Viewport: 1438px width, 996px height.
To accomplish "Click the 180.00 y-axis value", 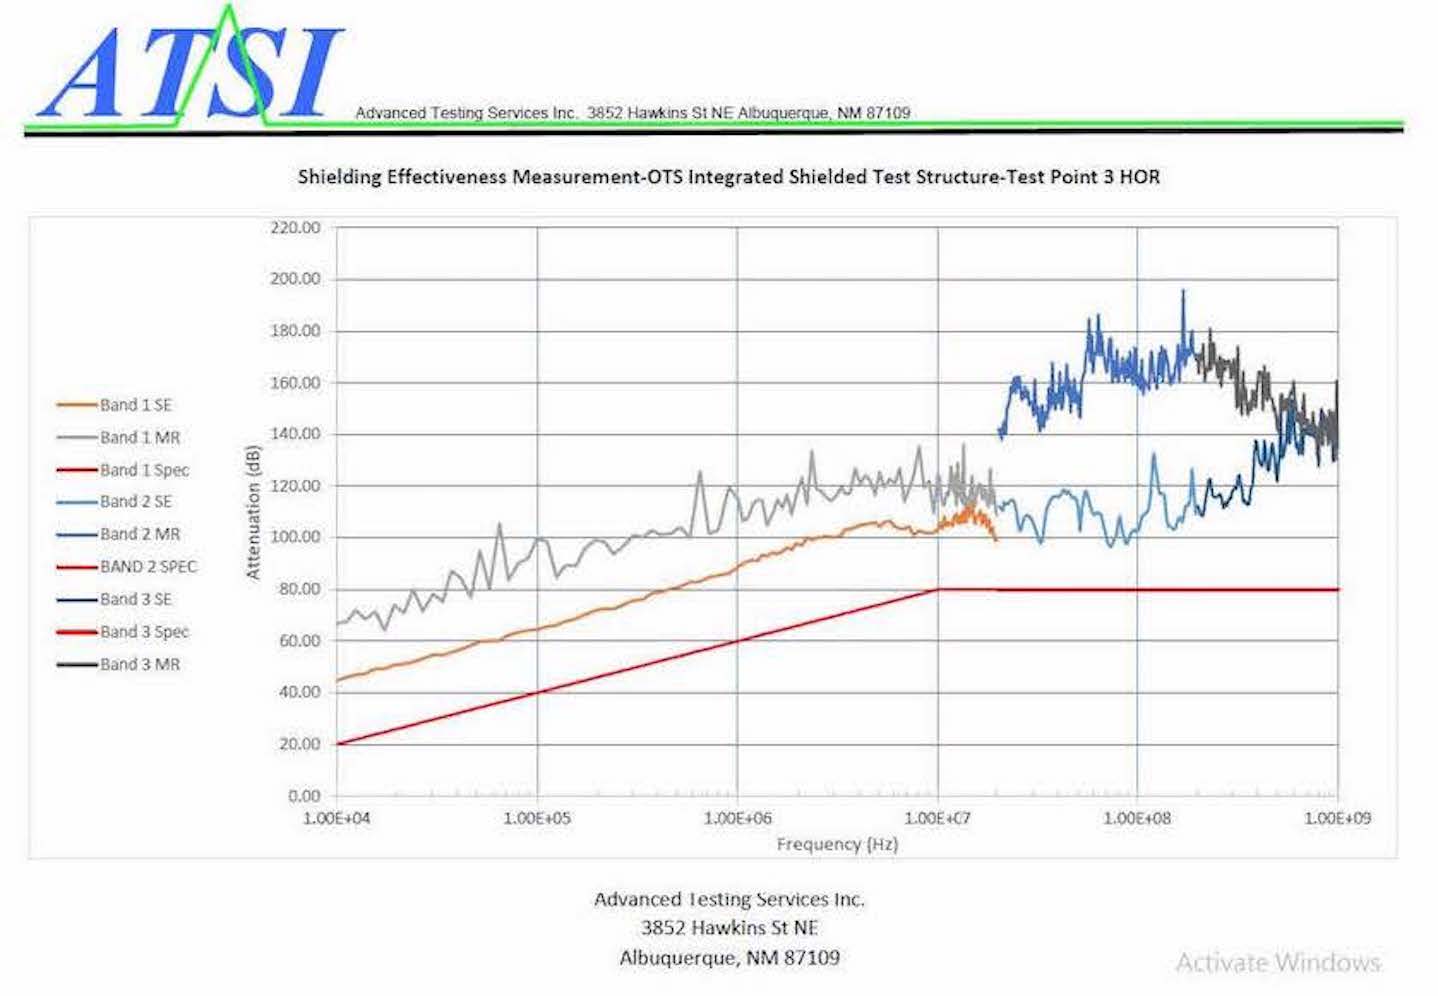I will 295,331.
